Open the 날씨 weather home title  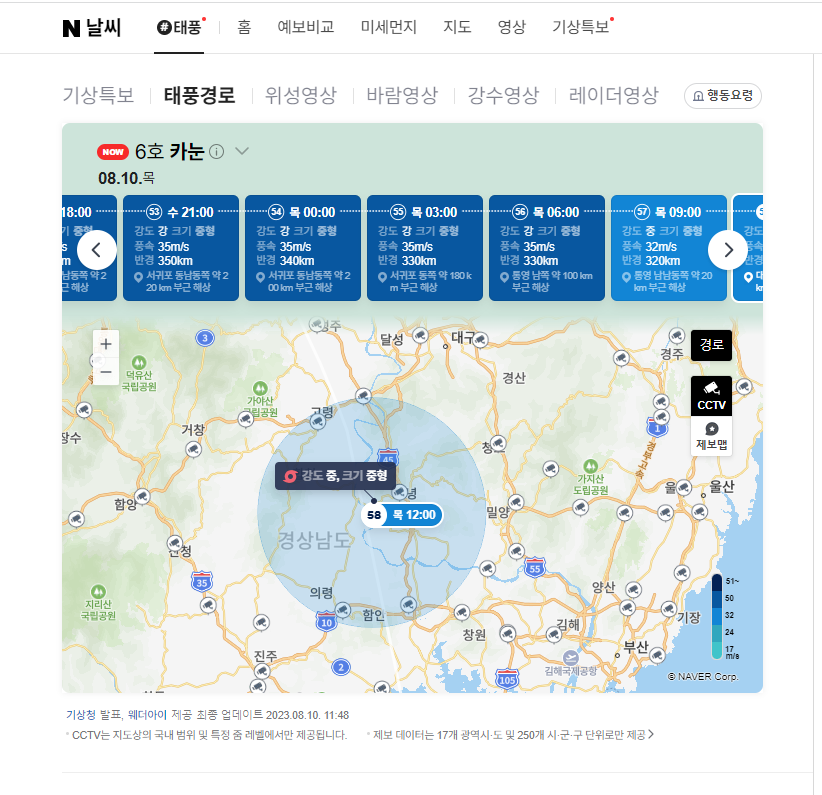pos(103,28)
